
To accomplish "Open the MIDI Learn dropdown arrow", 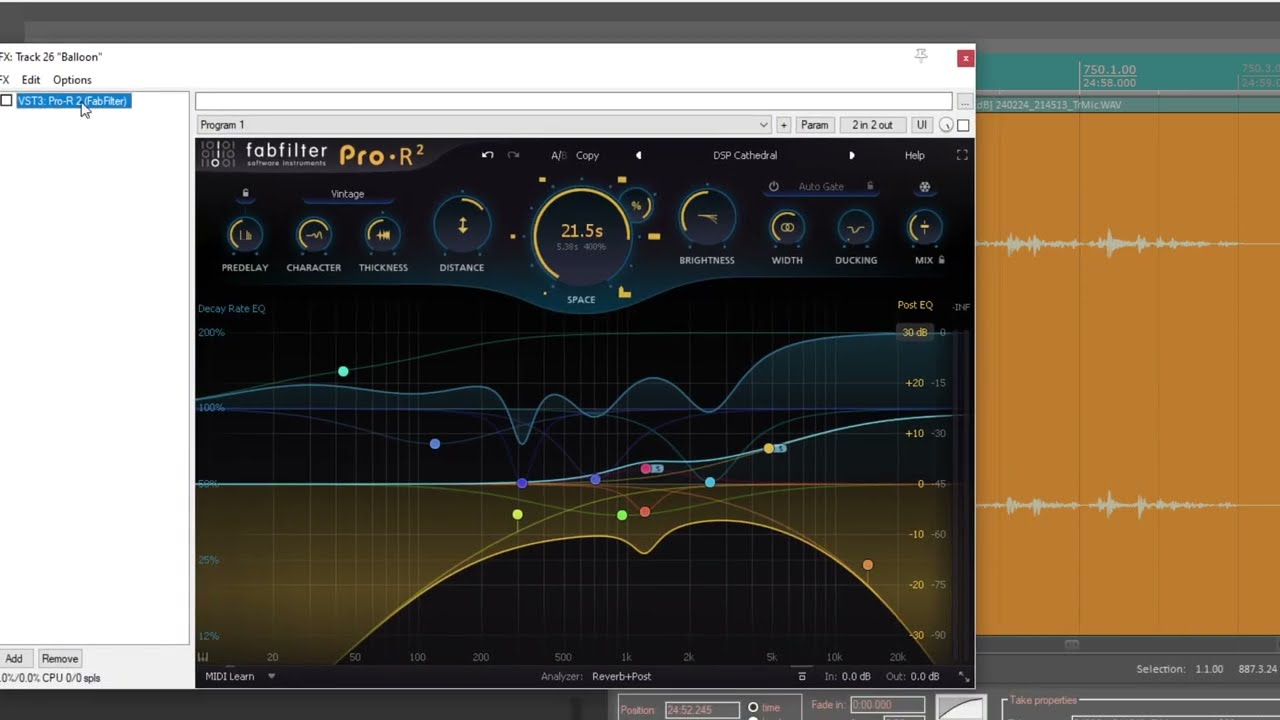I will click(271, 676).
